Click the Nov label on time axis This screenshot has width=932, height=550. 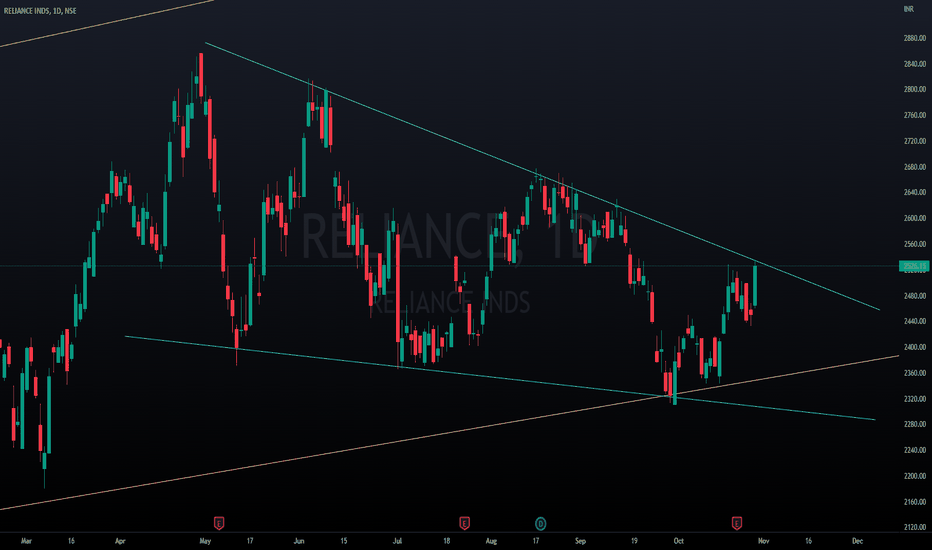(763, 541)
